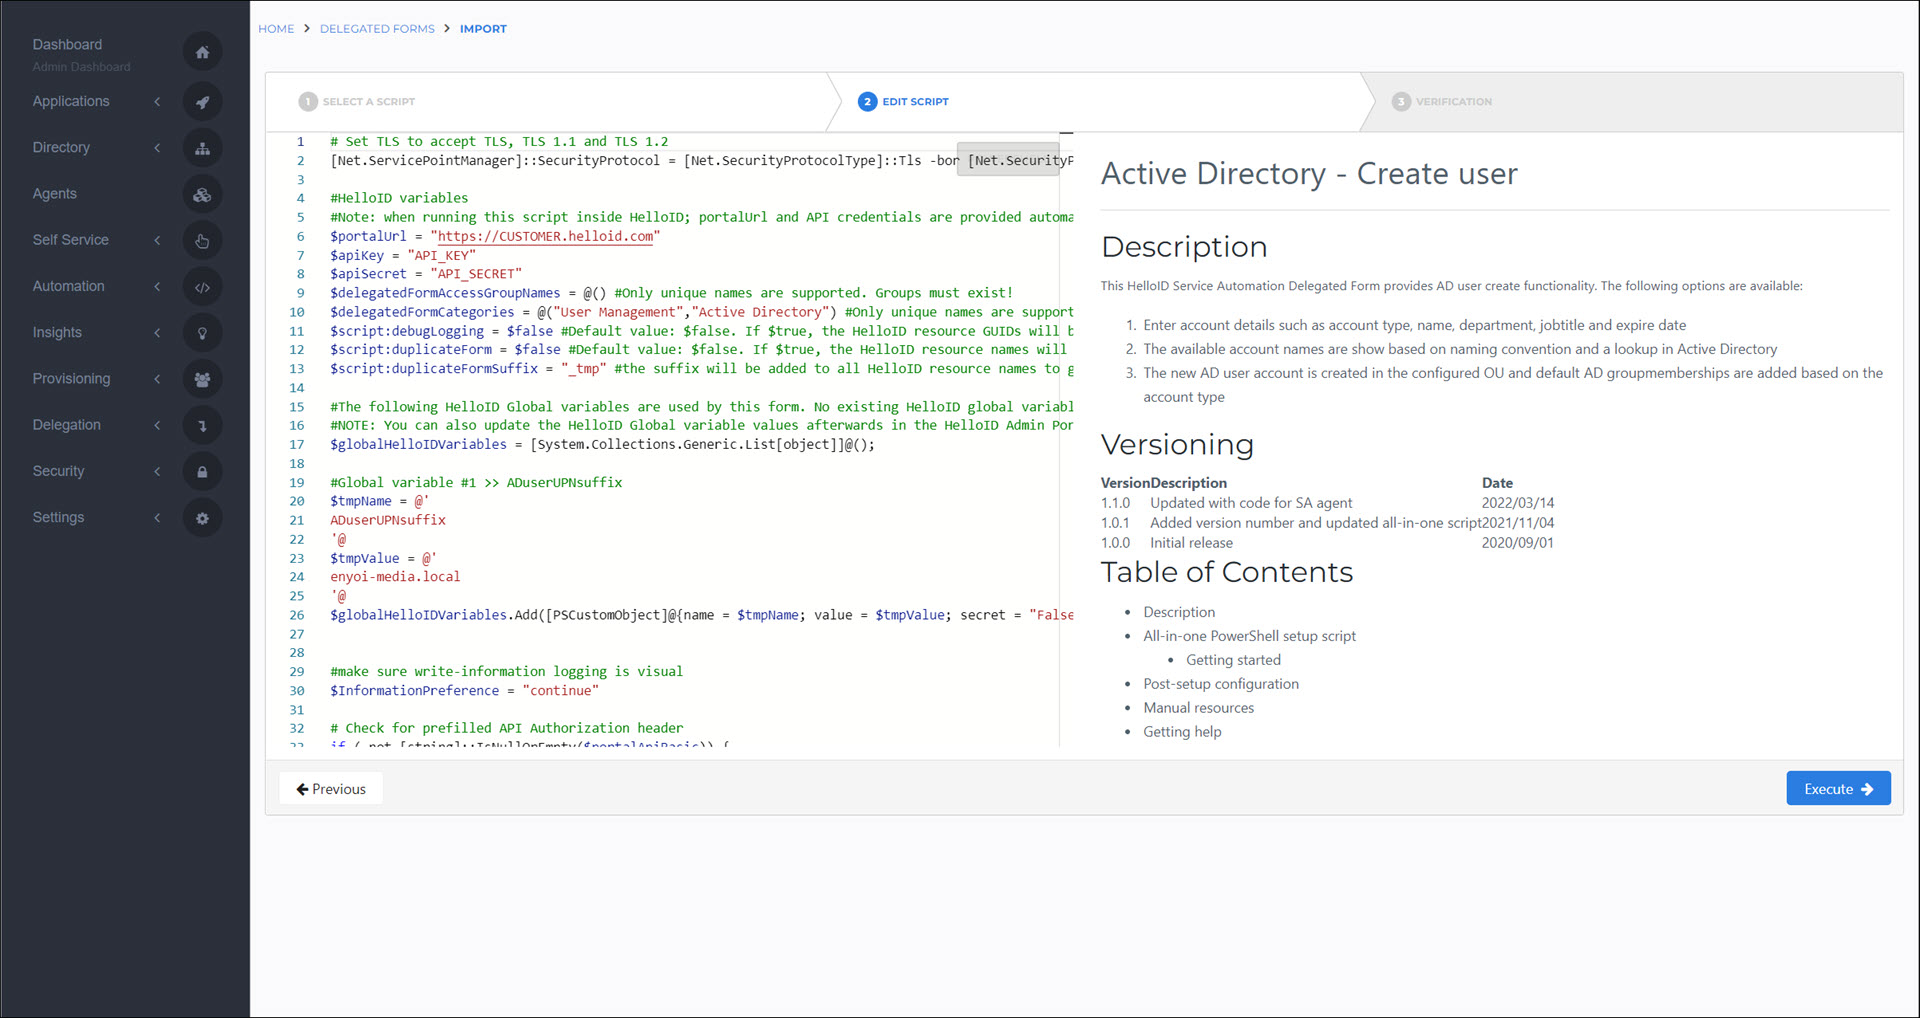Image resolution: width=1920 pixels, height=1019 pixels.
Task: Expand the Delegation menu chevron
Action: (x=157, y=425)
